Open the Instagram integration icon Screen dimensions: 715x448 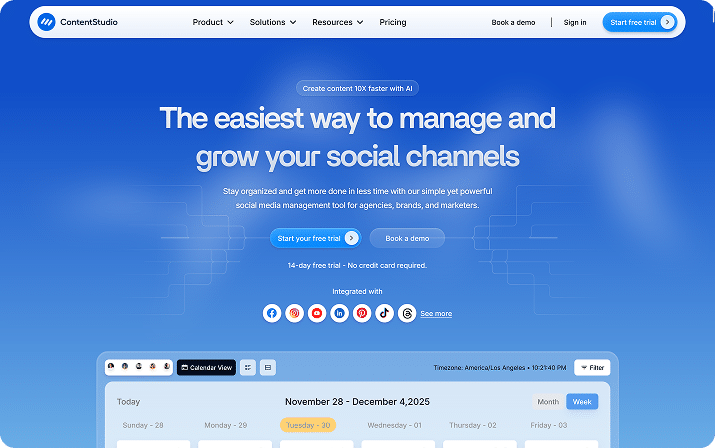(295, 313)
